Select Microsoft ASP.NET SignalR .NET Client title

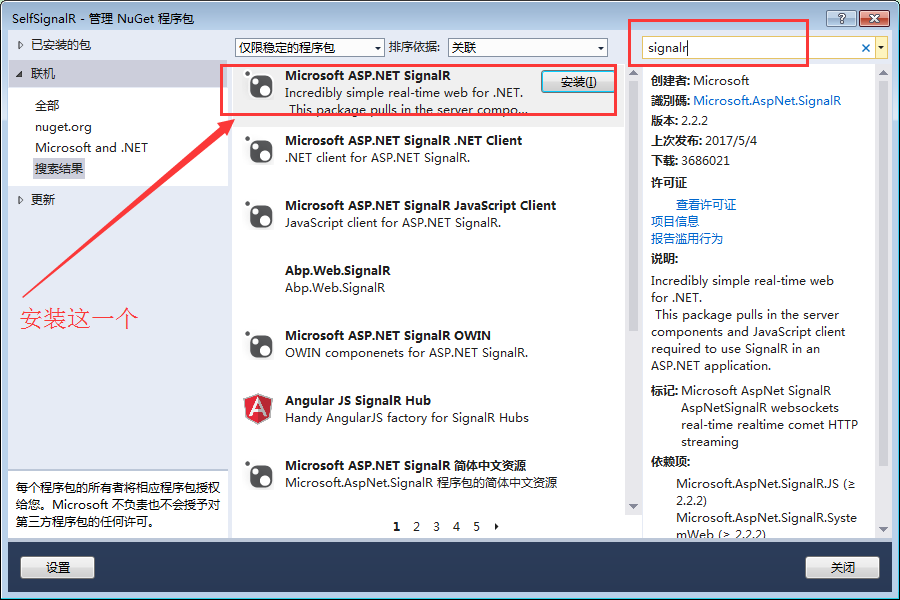coord(404,141)
